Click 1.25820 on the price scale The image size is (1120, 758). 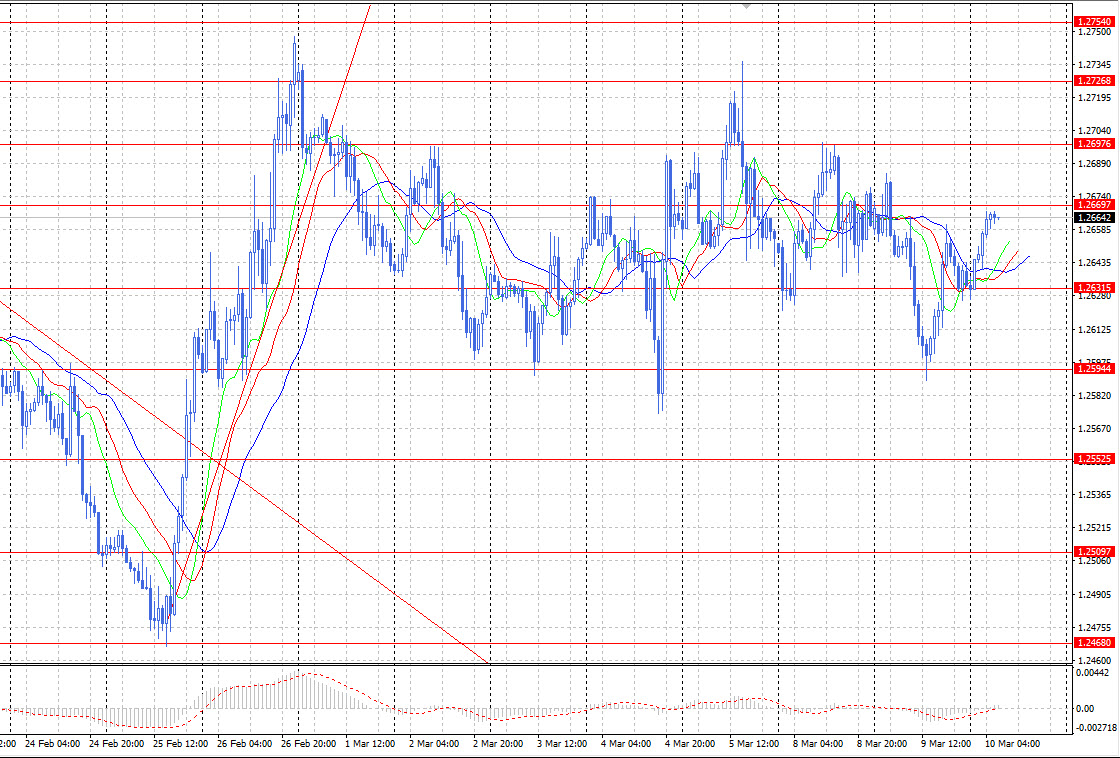1094,396
